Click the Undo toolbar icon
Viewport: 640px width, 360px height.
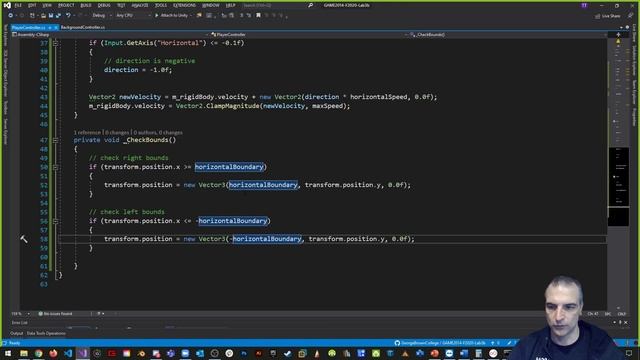(x=68, y=16)
